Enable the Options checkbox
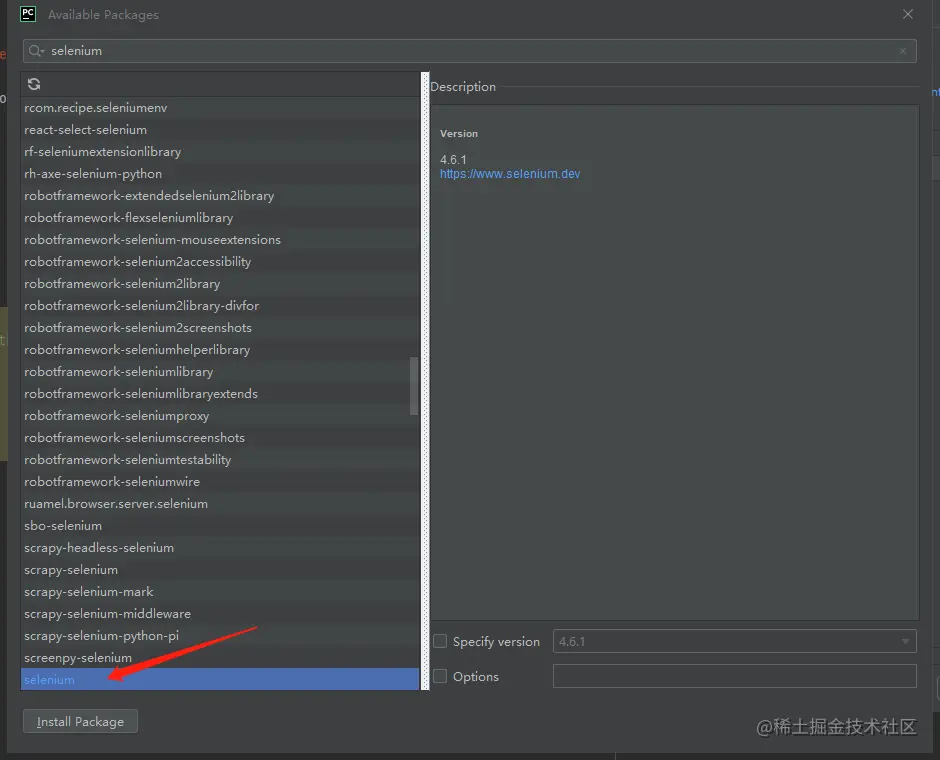This screenshot has width=940, height=760. coord(440,676)
